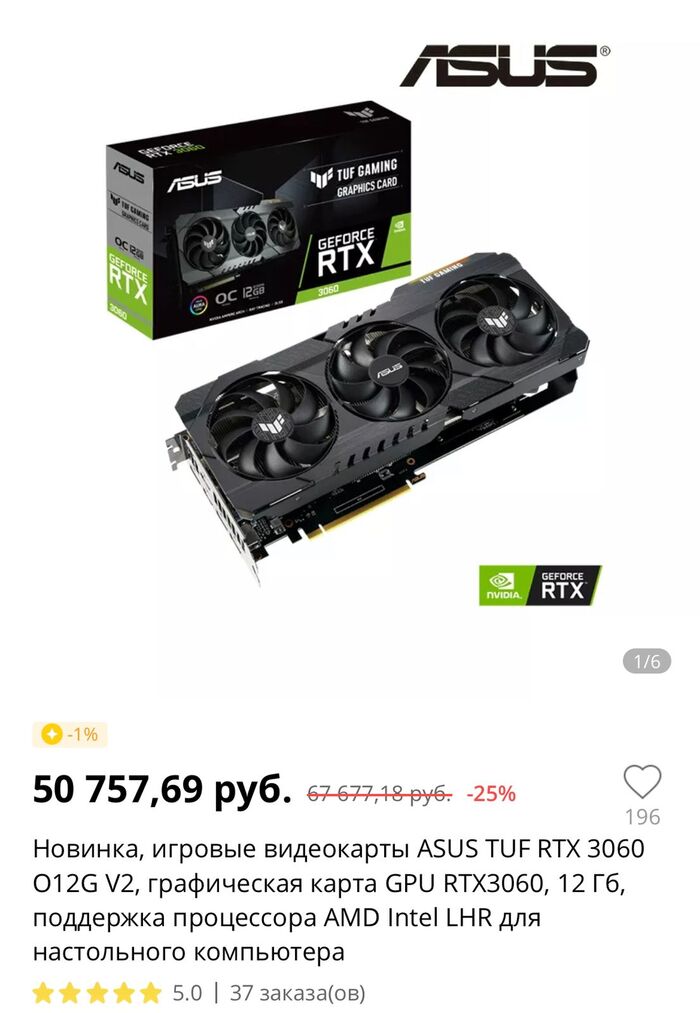Open the 37 заказа(ов) orders link
Viewport: 700px width, 1013px height.
[x=298, y=993]
